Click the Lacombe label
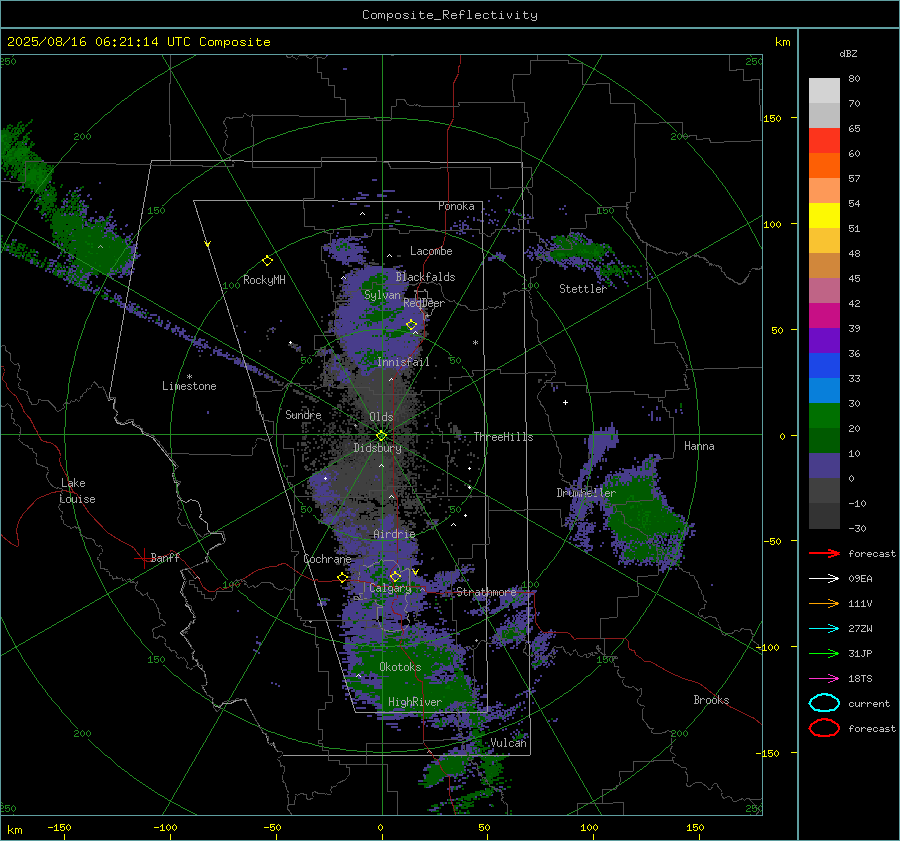This screenshot has height=841, width=900. (x=431, y=251)
